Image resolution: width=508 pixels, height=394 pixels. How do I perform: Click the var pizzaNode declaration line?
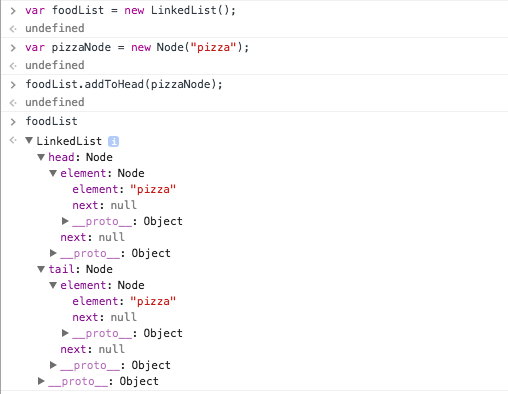pos(137,47)
